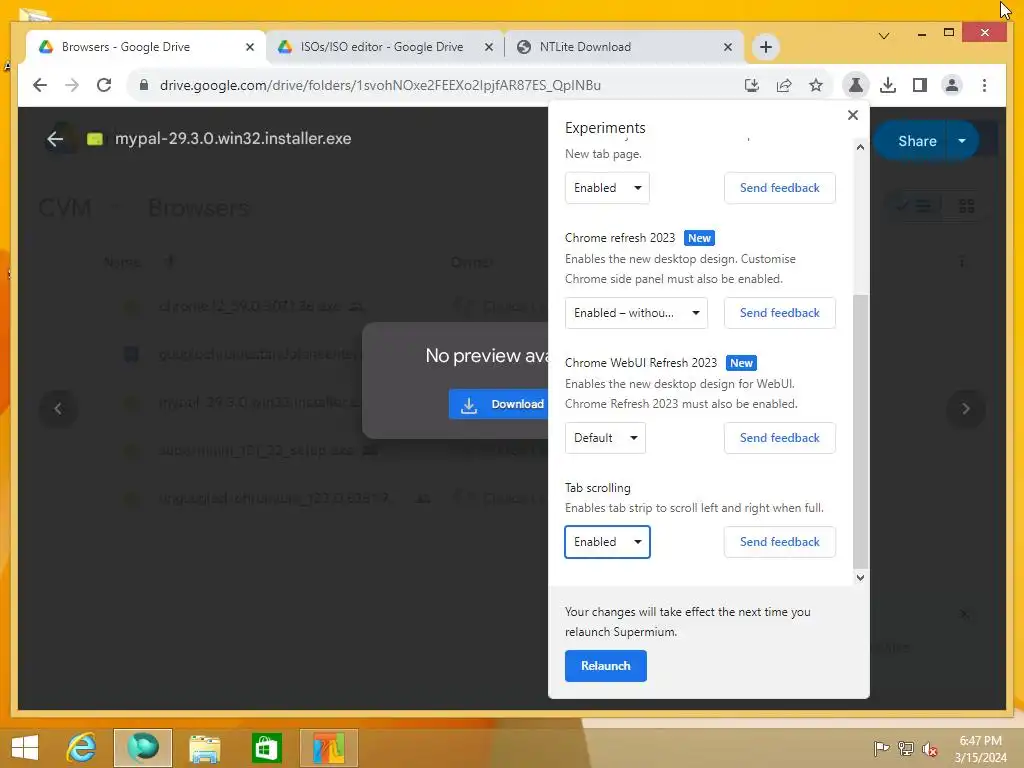Reload the current page
Screen dimensions: 1024x768
104,85
